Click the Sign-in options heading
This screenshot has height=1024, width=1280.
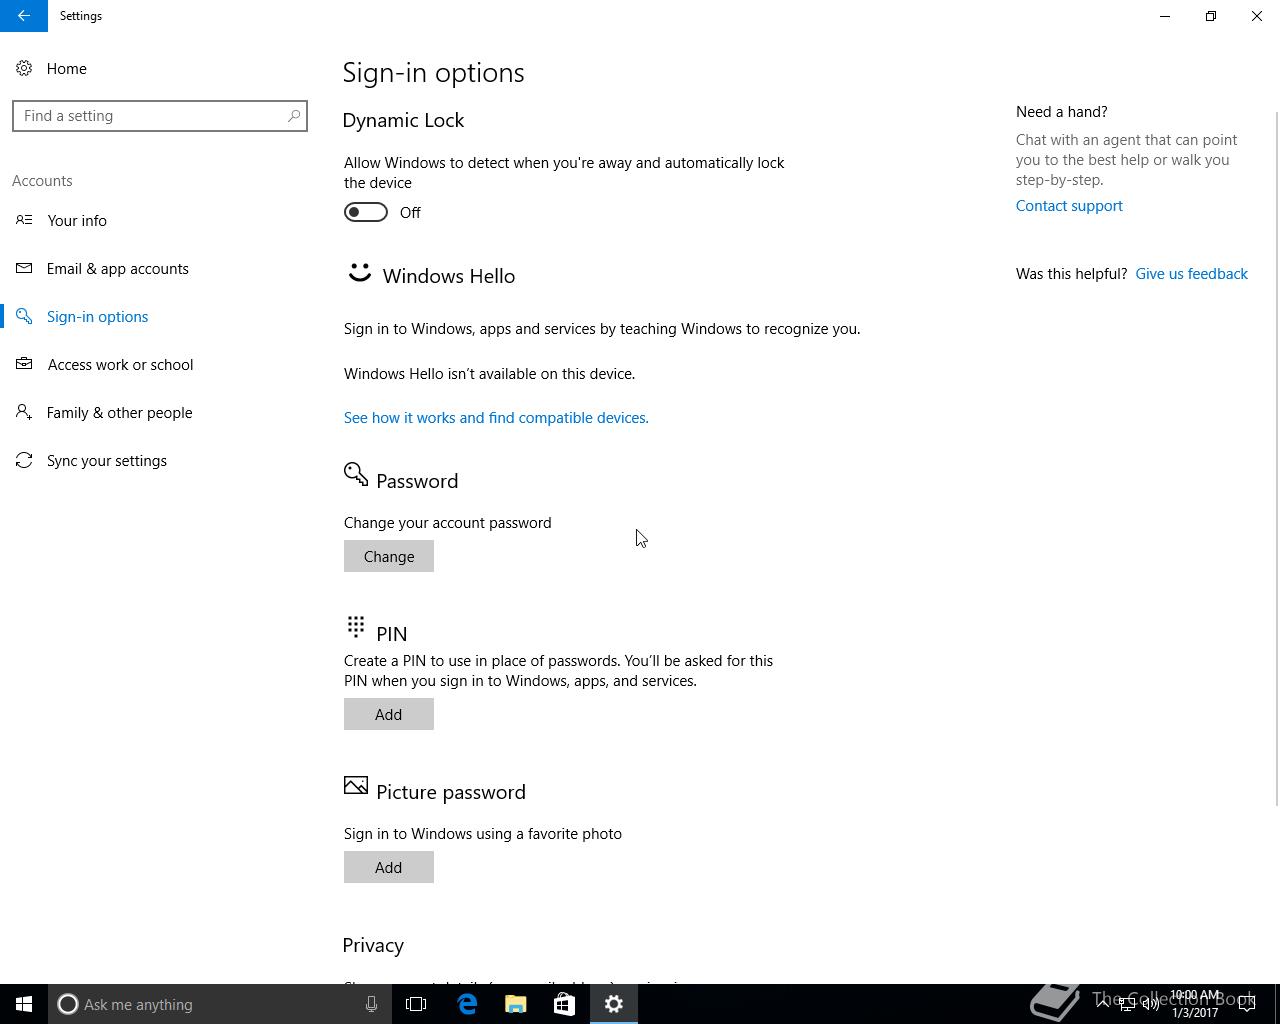433,73
